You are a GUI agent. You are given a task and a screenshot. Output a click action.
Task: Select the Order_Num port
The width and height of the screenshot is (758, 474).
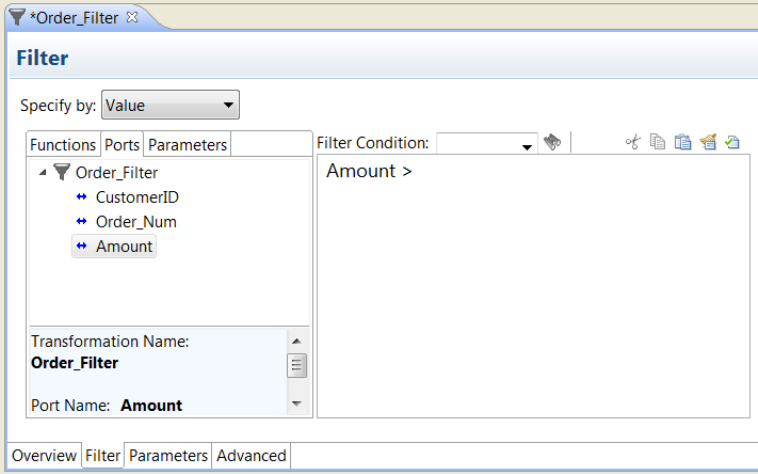[x=136, y=222]
